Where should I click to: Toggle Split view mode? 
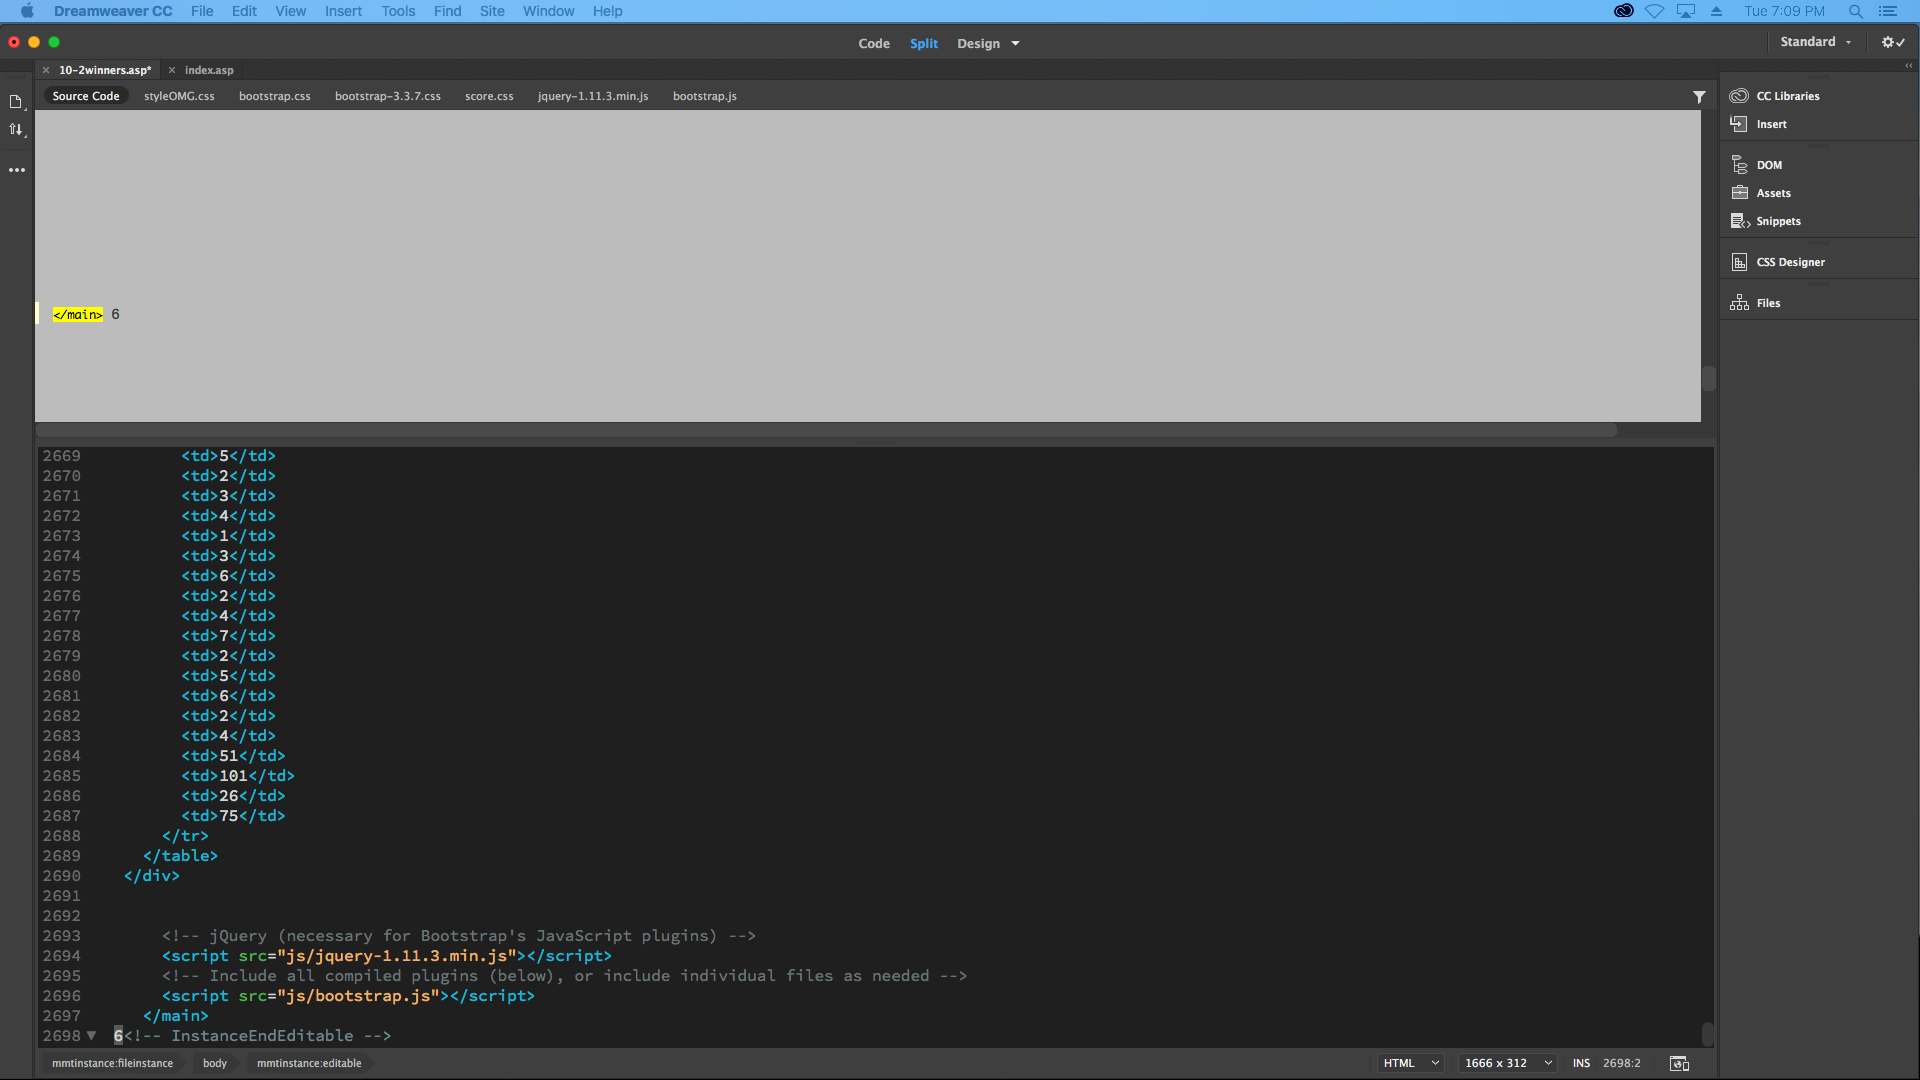click(924, 42)
